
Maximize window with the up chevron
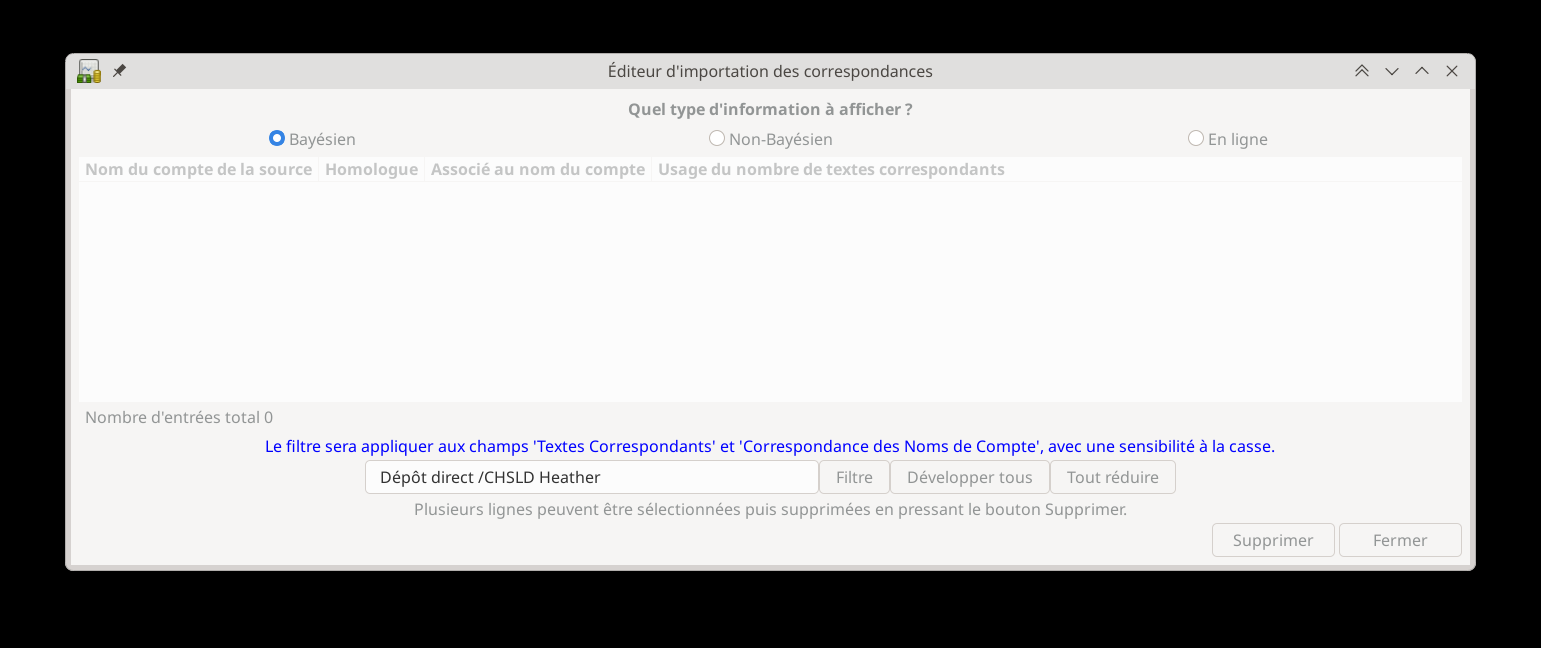1421,71
